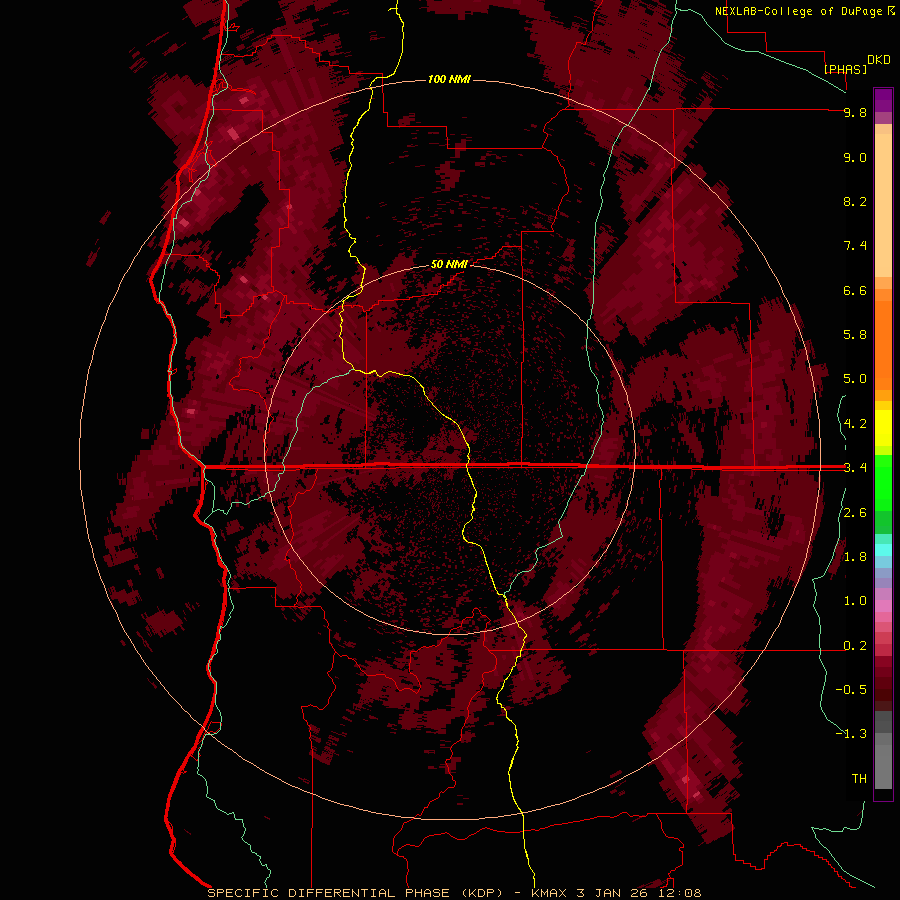The width and height of the screenshot is (900, 900).
Task: Click the [PHAS] label above the color bar
Action: (x=845, y=69)
